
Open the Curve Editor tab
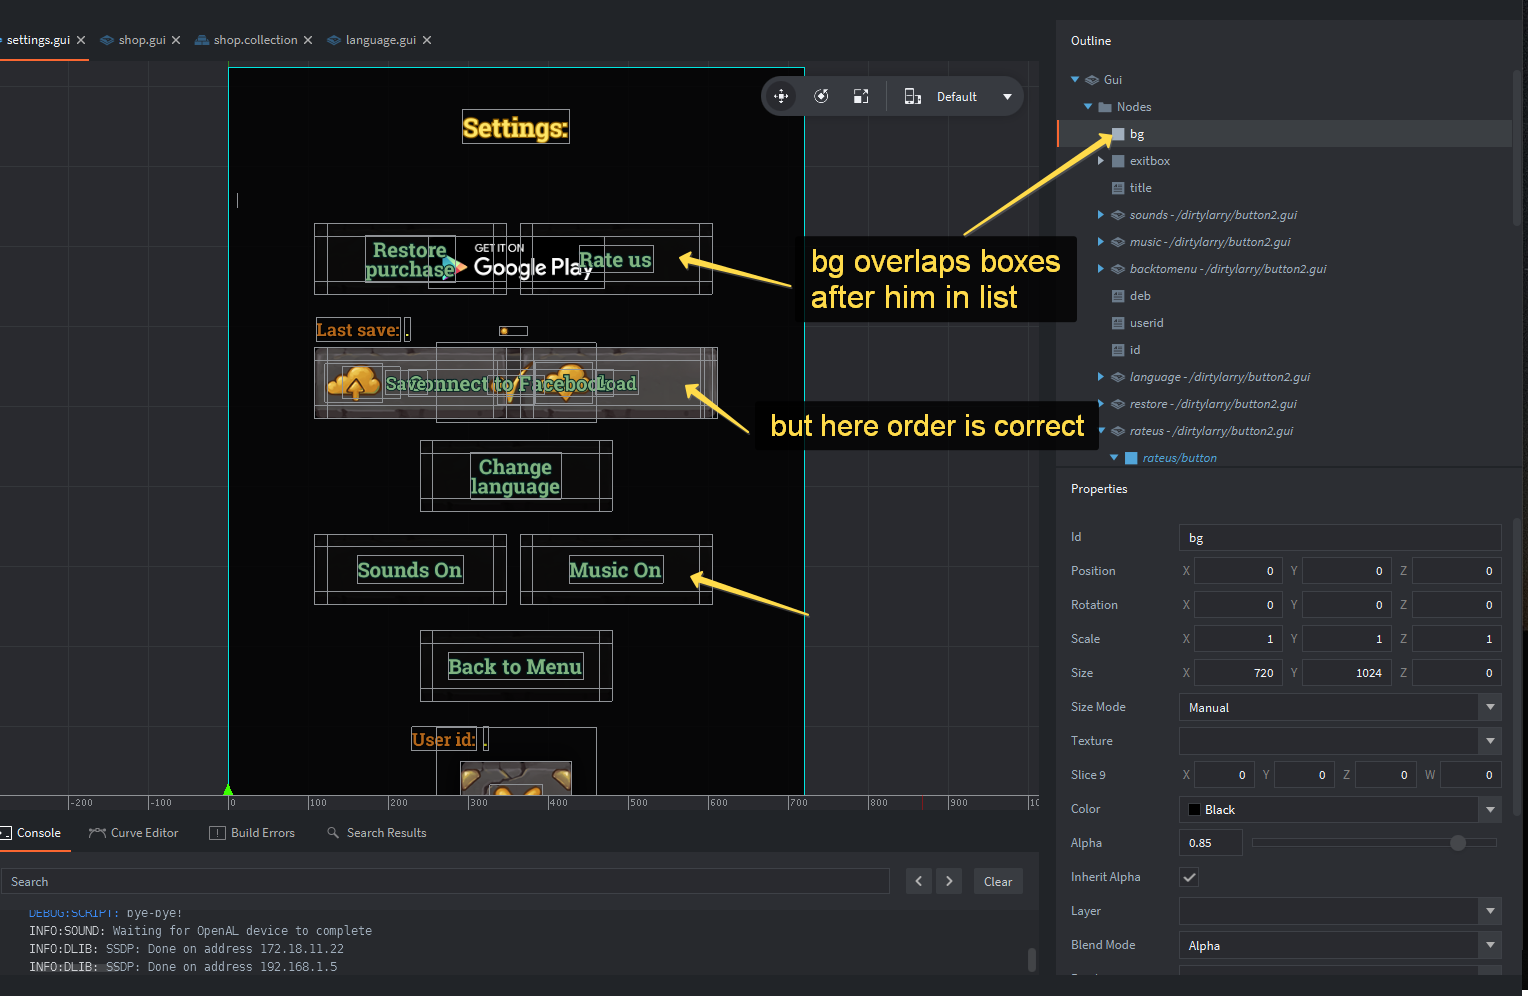[x=133, y=832]
